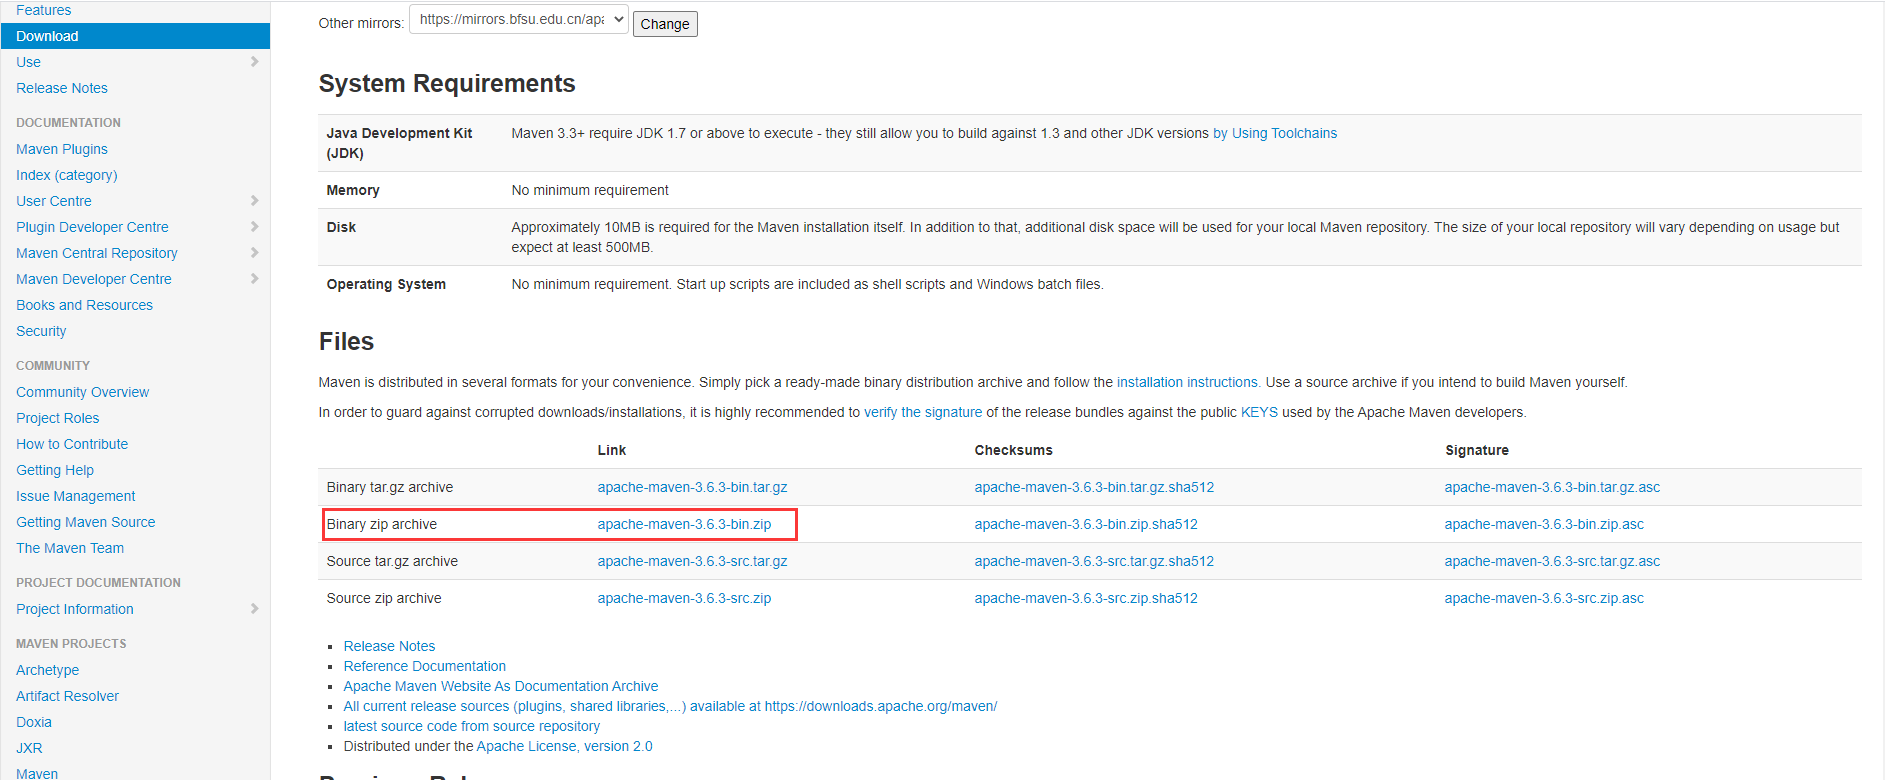Open the Use sidebar item
1885x780 pixels.
click(x=28, y=62)
